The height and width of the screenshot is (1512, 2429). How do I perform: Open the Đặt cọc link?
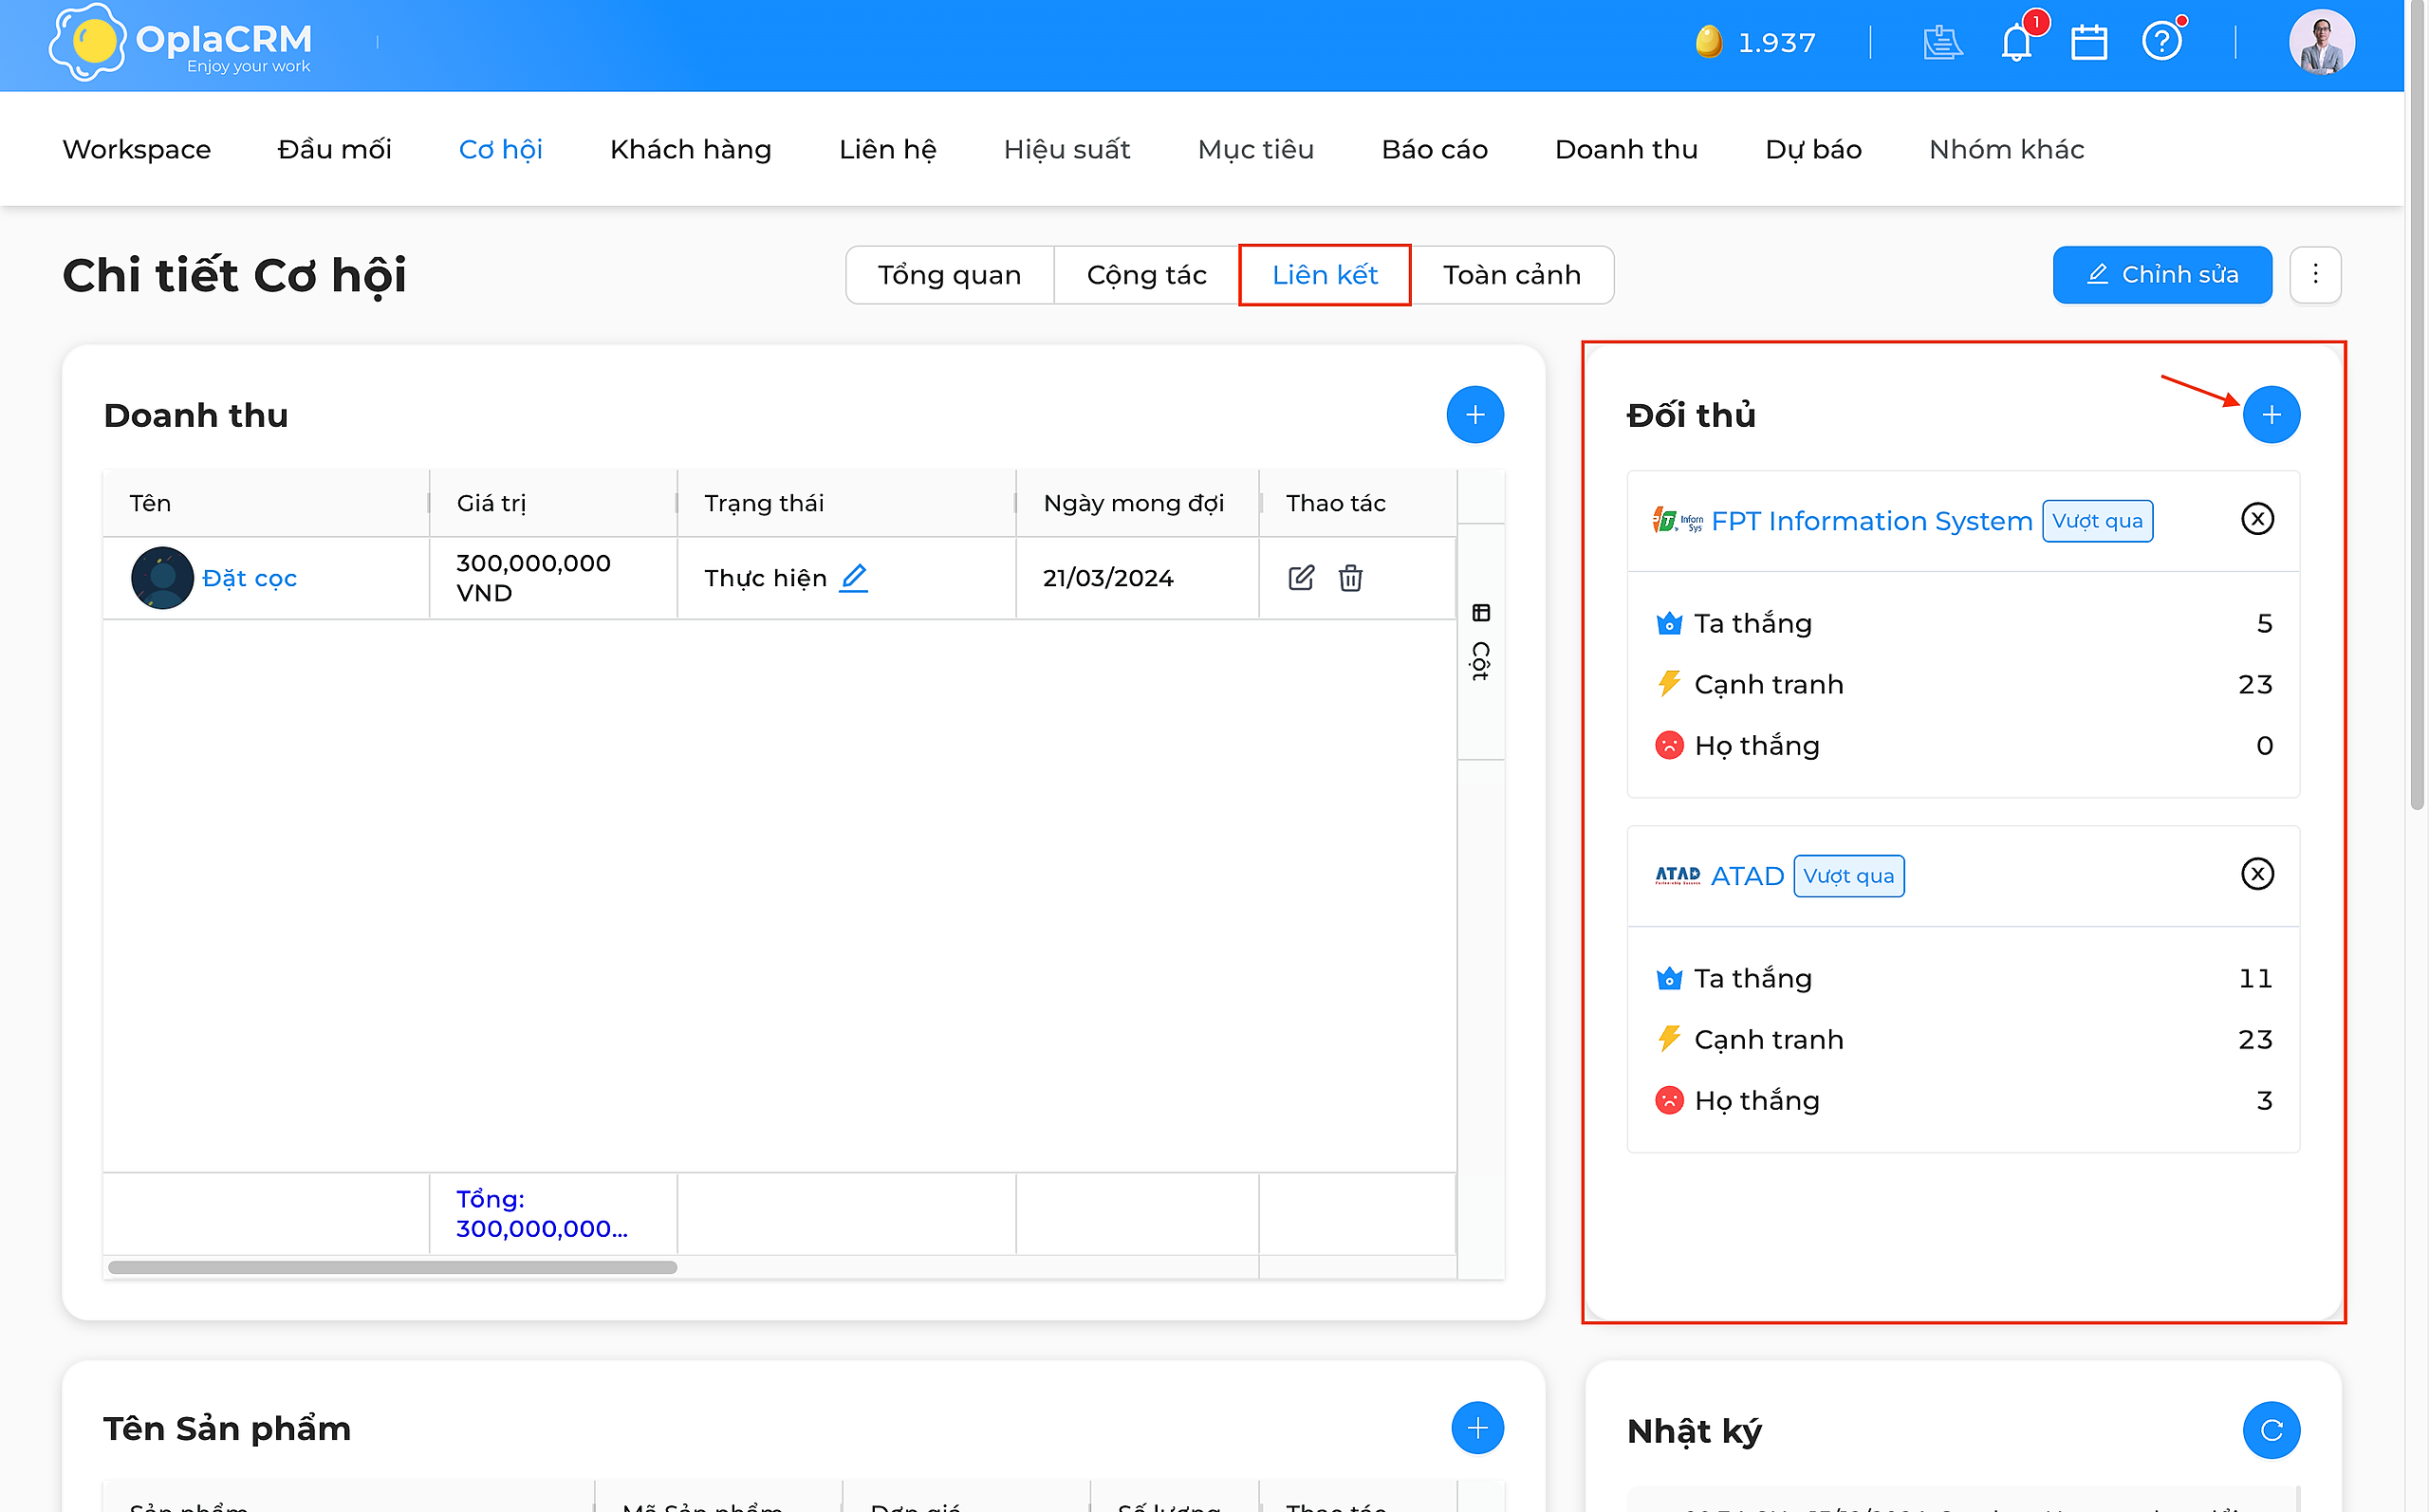(249, 577)
